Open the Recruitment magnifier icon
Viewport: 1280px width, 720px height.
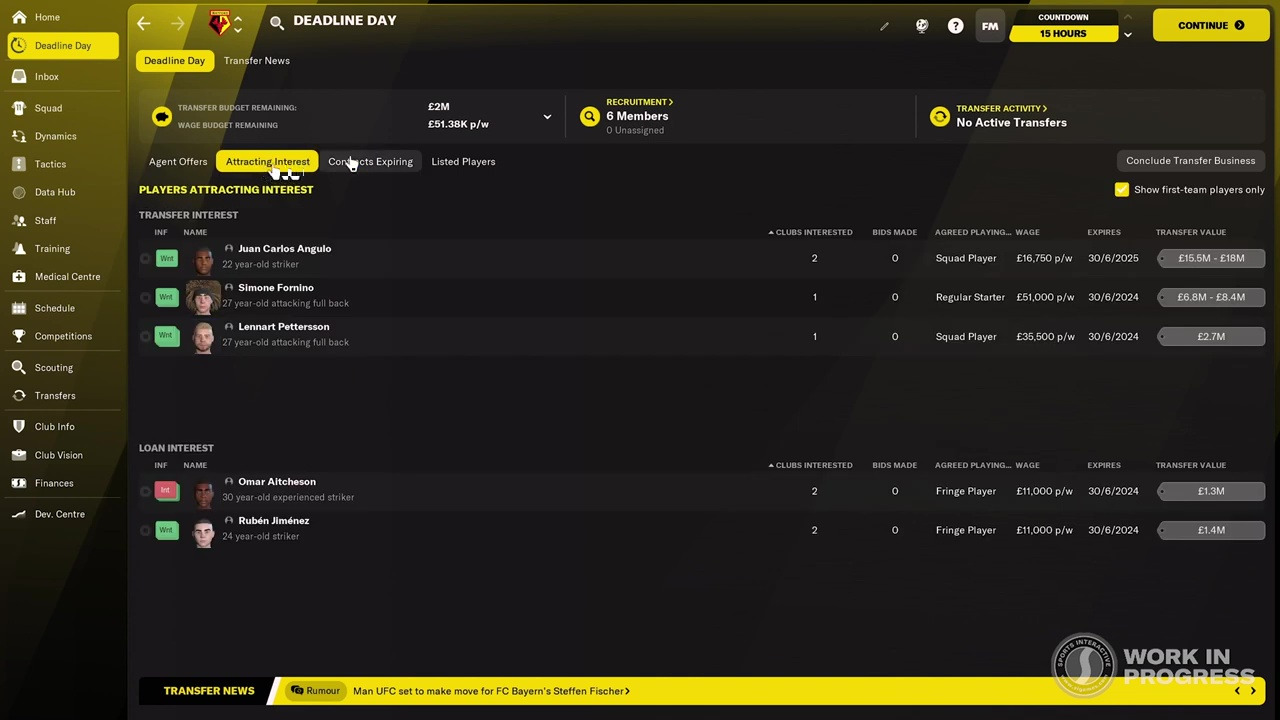[x=589, y=117]
